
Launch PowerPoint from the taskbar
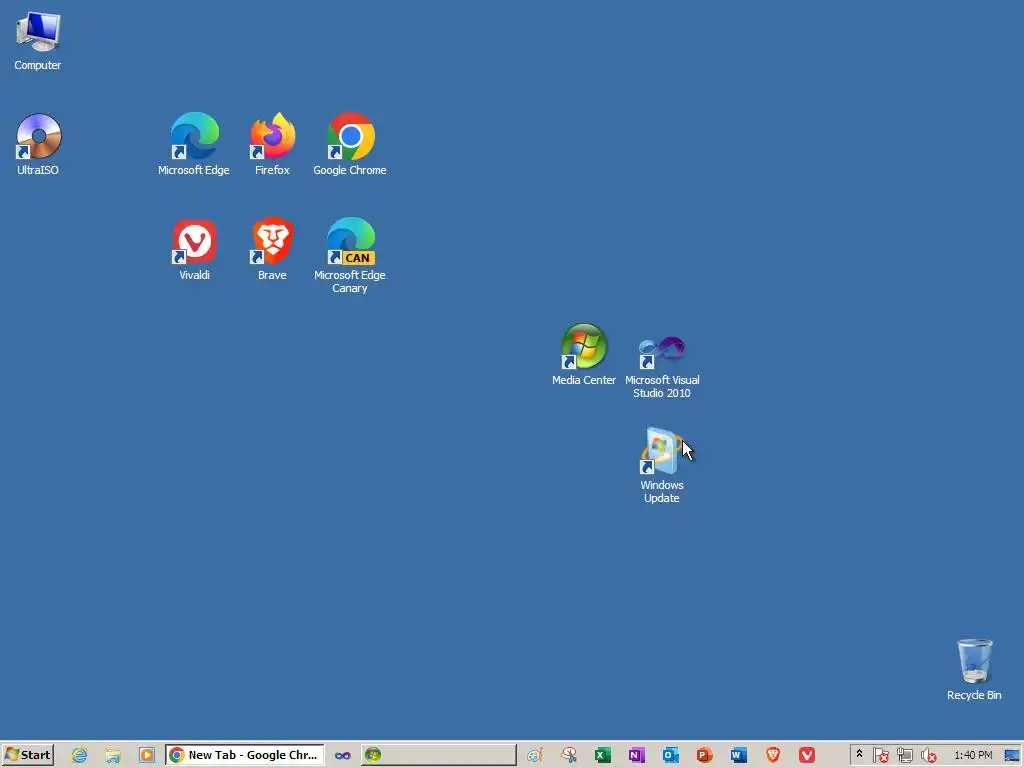(705, 756)
